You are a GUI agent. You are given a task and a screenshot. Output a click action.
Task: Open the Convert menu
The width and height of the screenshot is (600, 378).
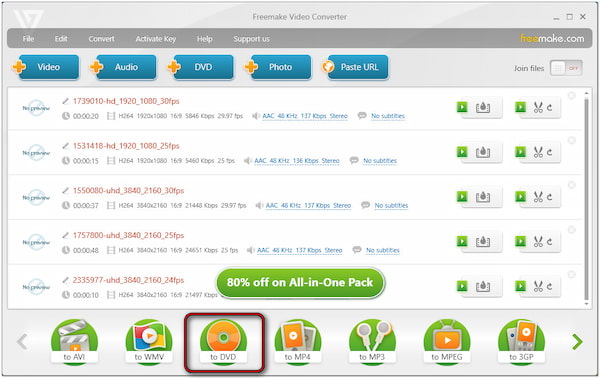coord(101,39)
